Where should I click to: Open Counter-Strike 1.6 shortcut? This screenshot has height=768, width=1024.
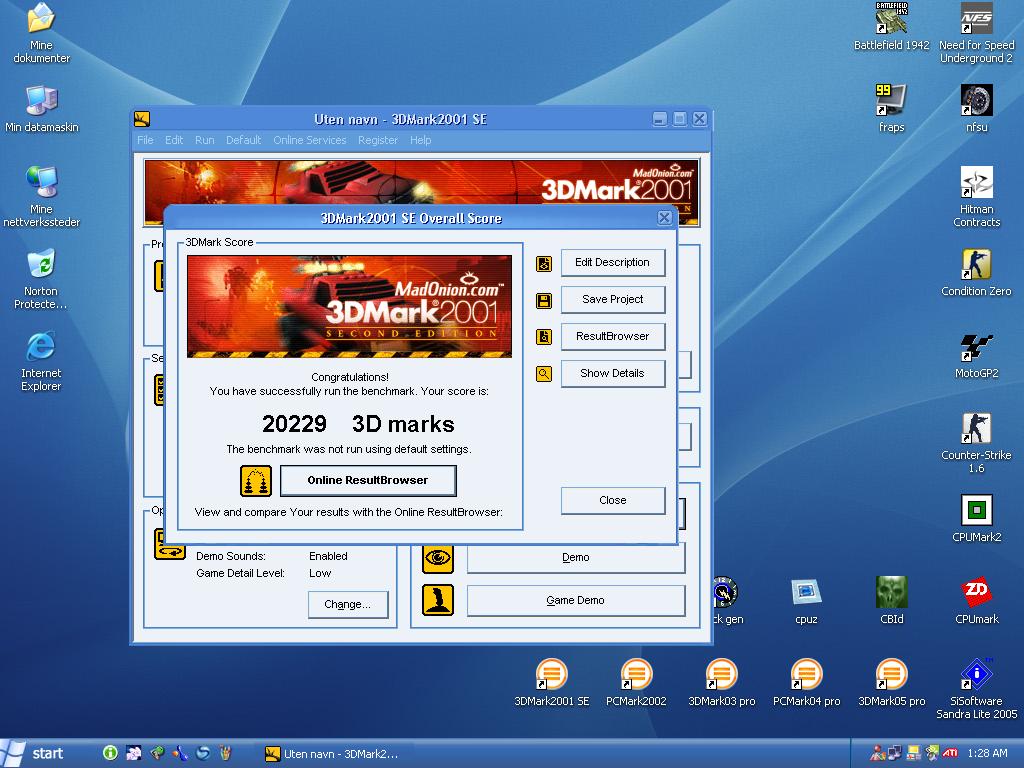point(976,443)
